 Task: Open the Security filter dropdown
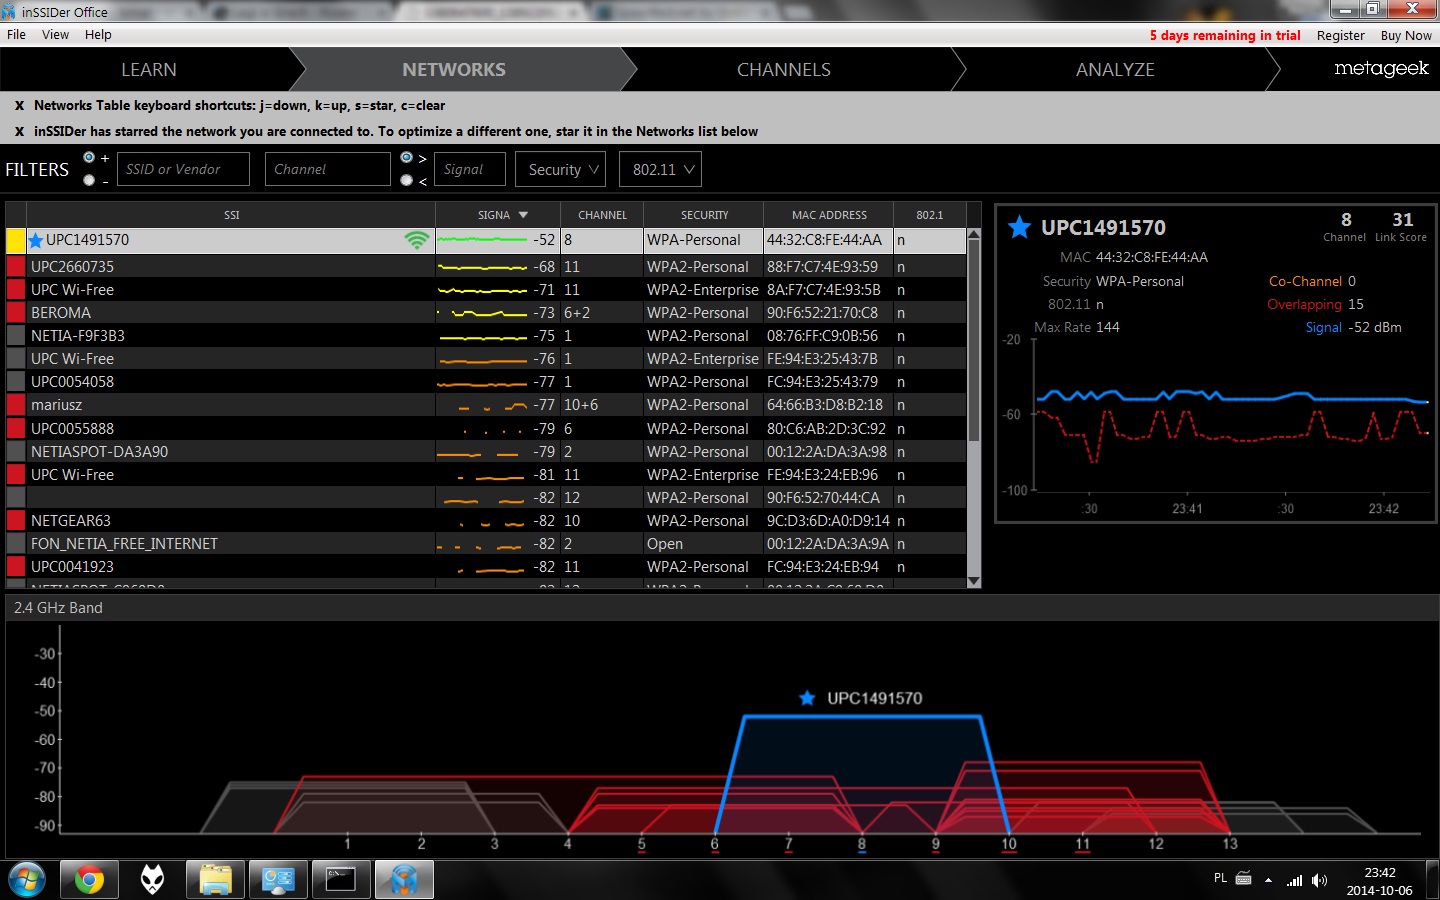561,169
